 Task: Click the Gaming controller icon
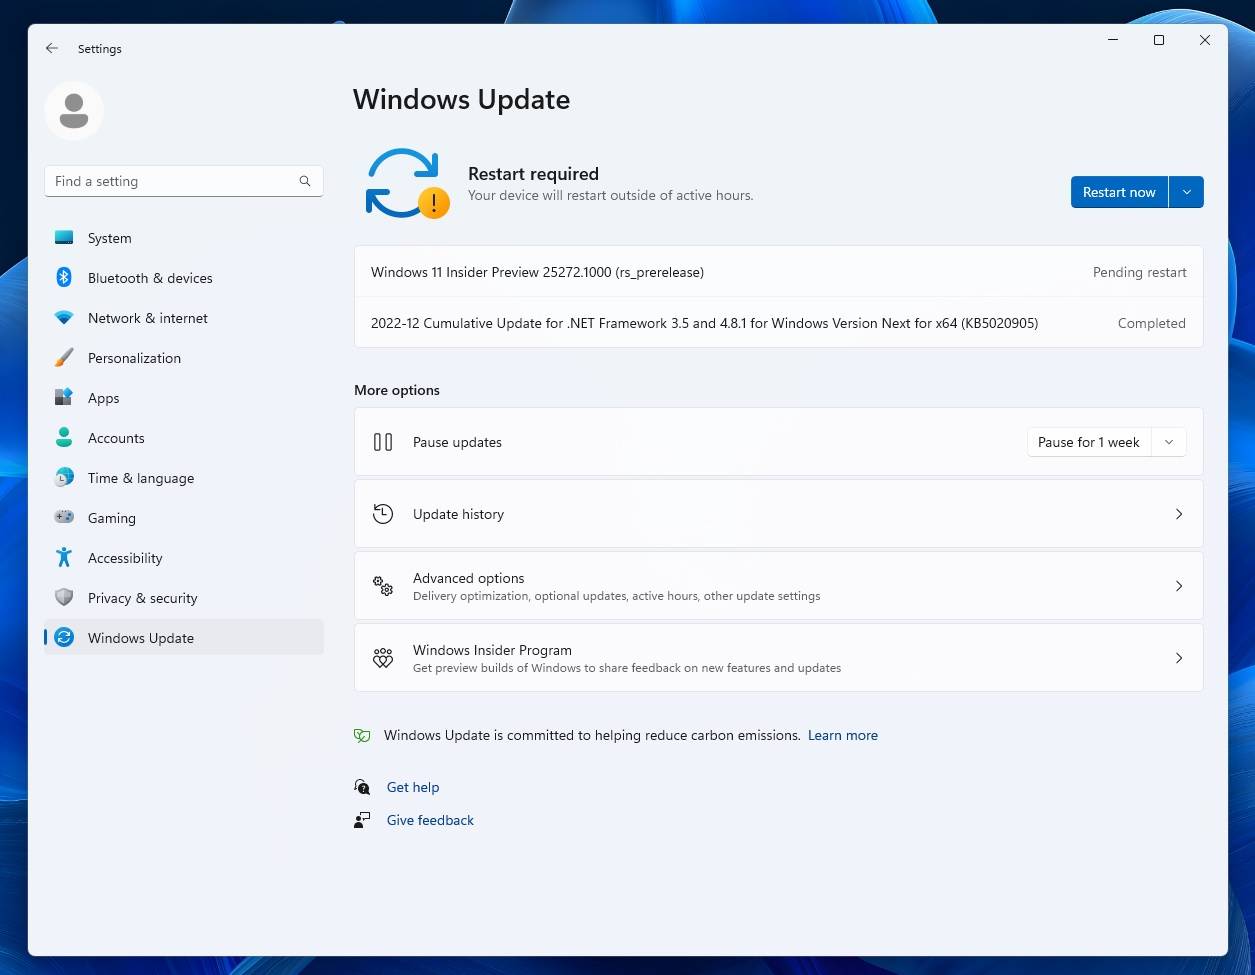(63, 518)
